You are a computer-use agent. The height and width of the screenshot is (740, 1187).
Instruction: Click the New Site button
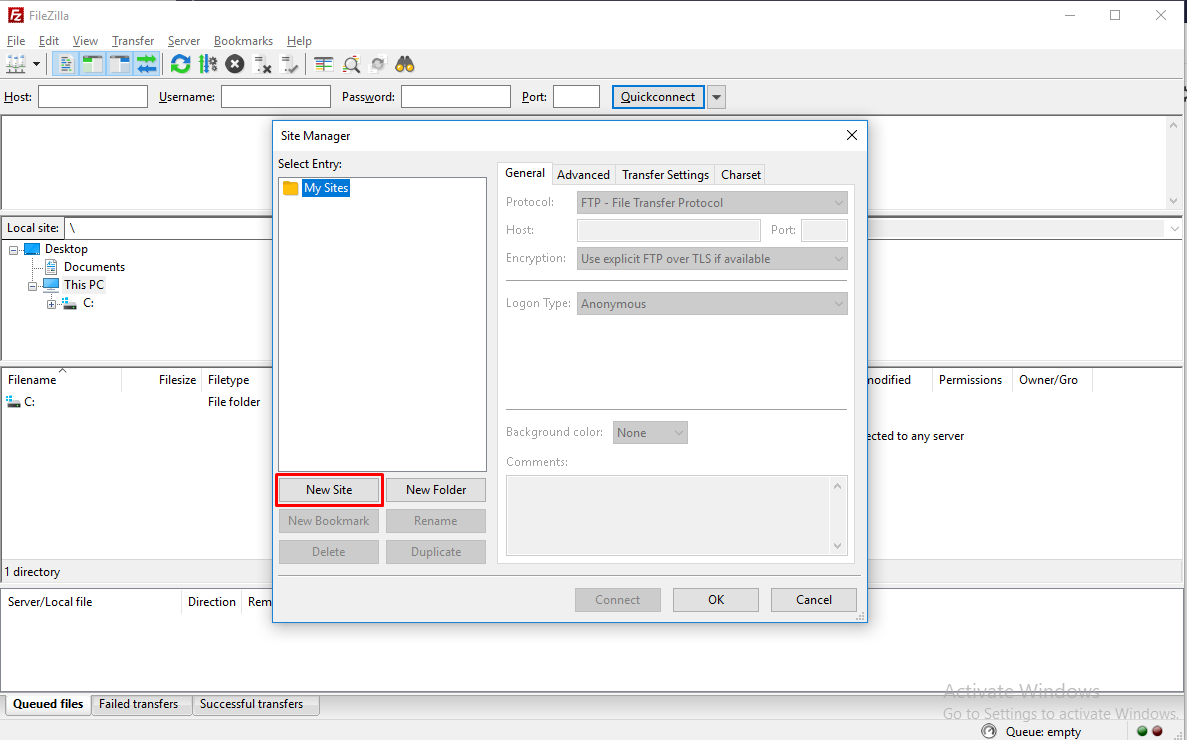click(329, 490)
